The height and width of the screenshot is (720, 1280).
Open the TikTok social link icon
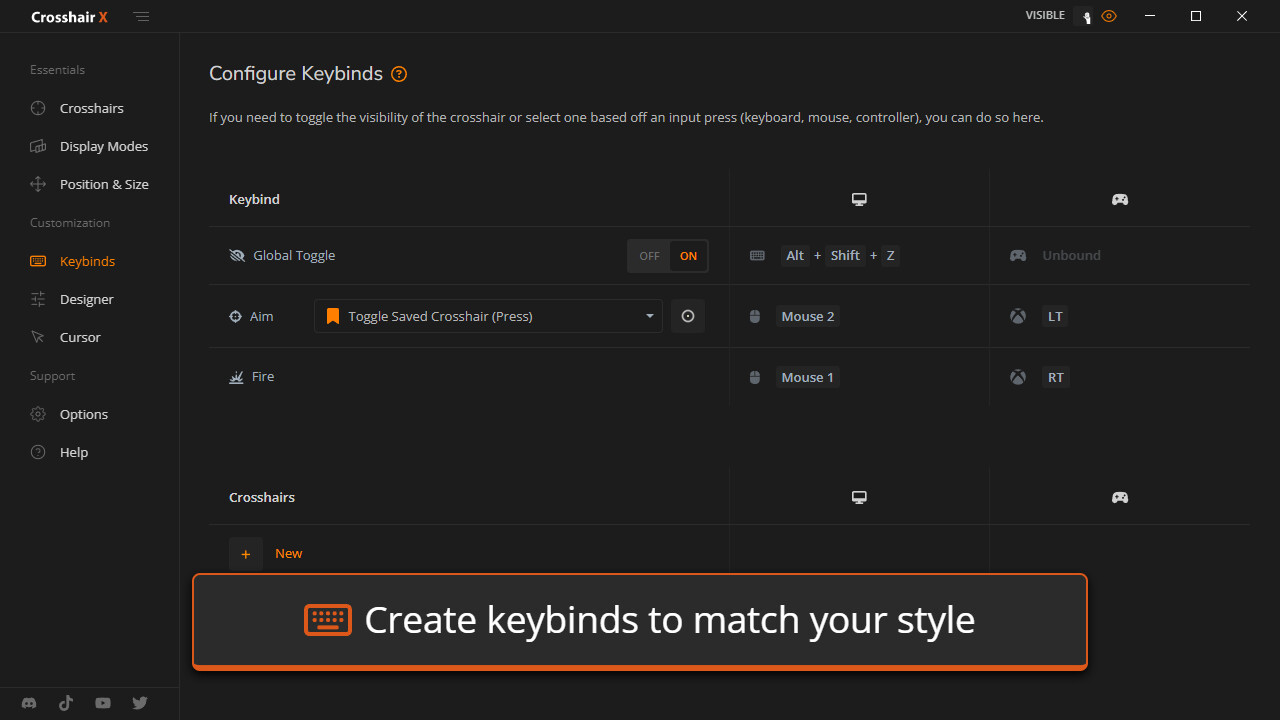tap(66, 703)
